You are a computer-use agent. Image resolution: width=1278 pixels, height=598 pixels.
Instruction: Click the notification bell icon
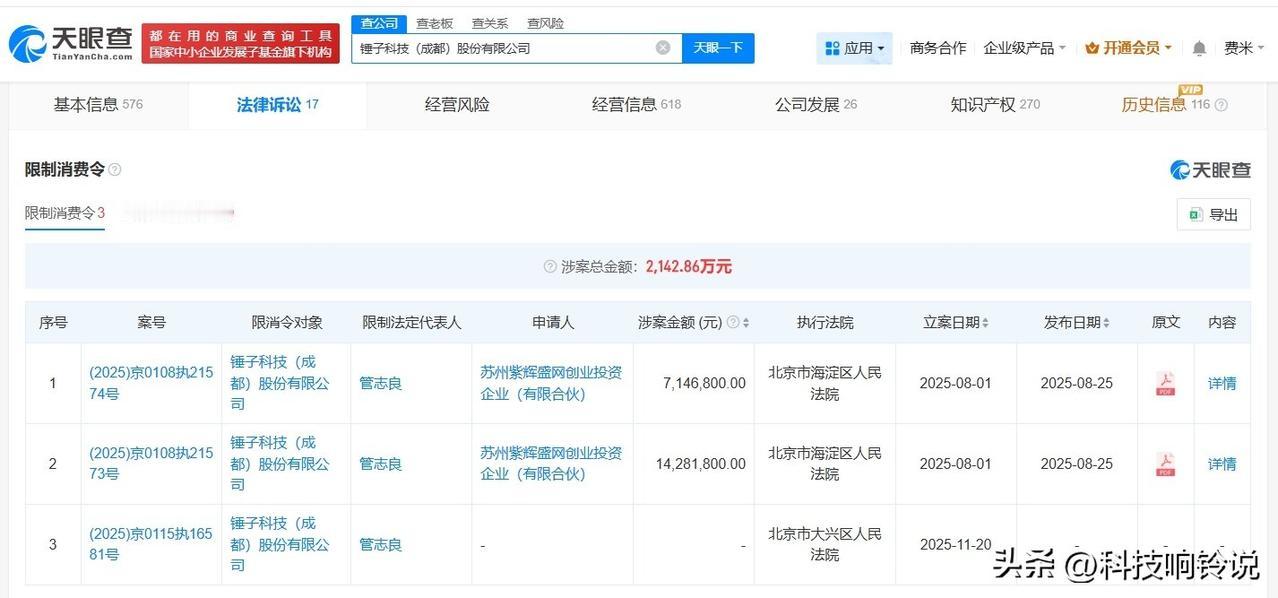tap(1199, 47)
